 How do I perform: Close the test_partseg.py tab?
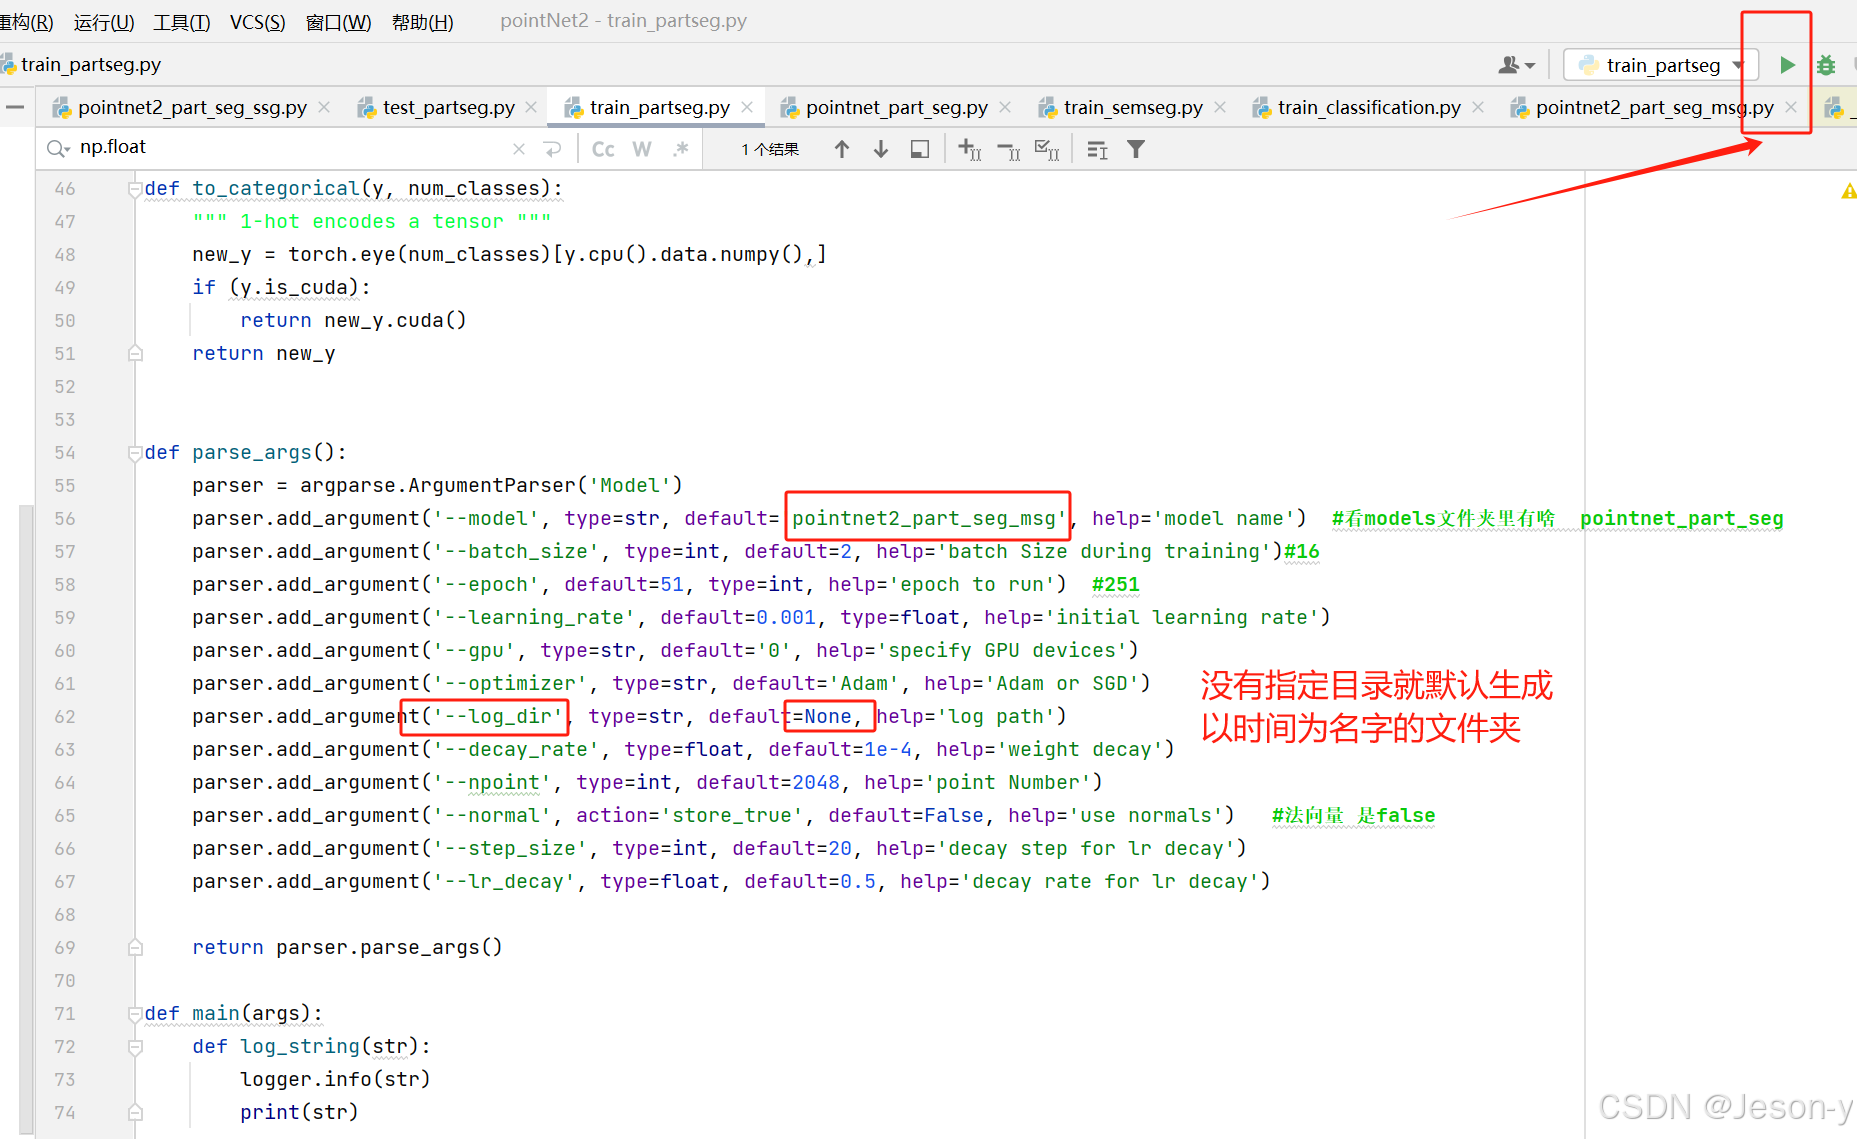(531, 107)
